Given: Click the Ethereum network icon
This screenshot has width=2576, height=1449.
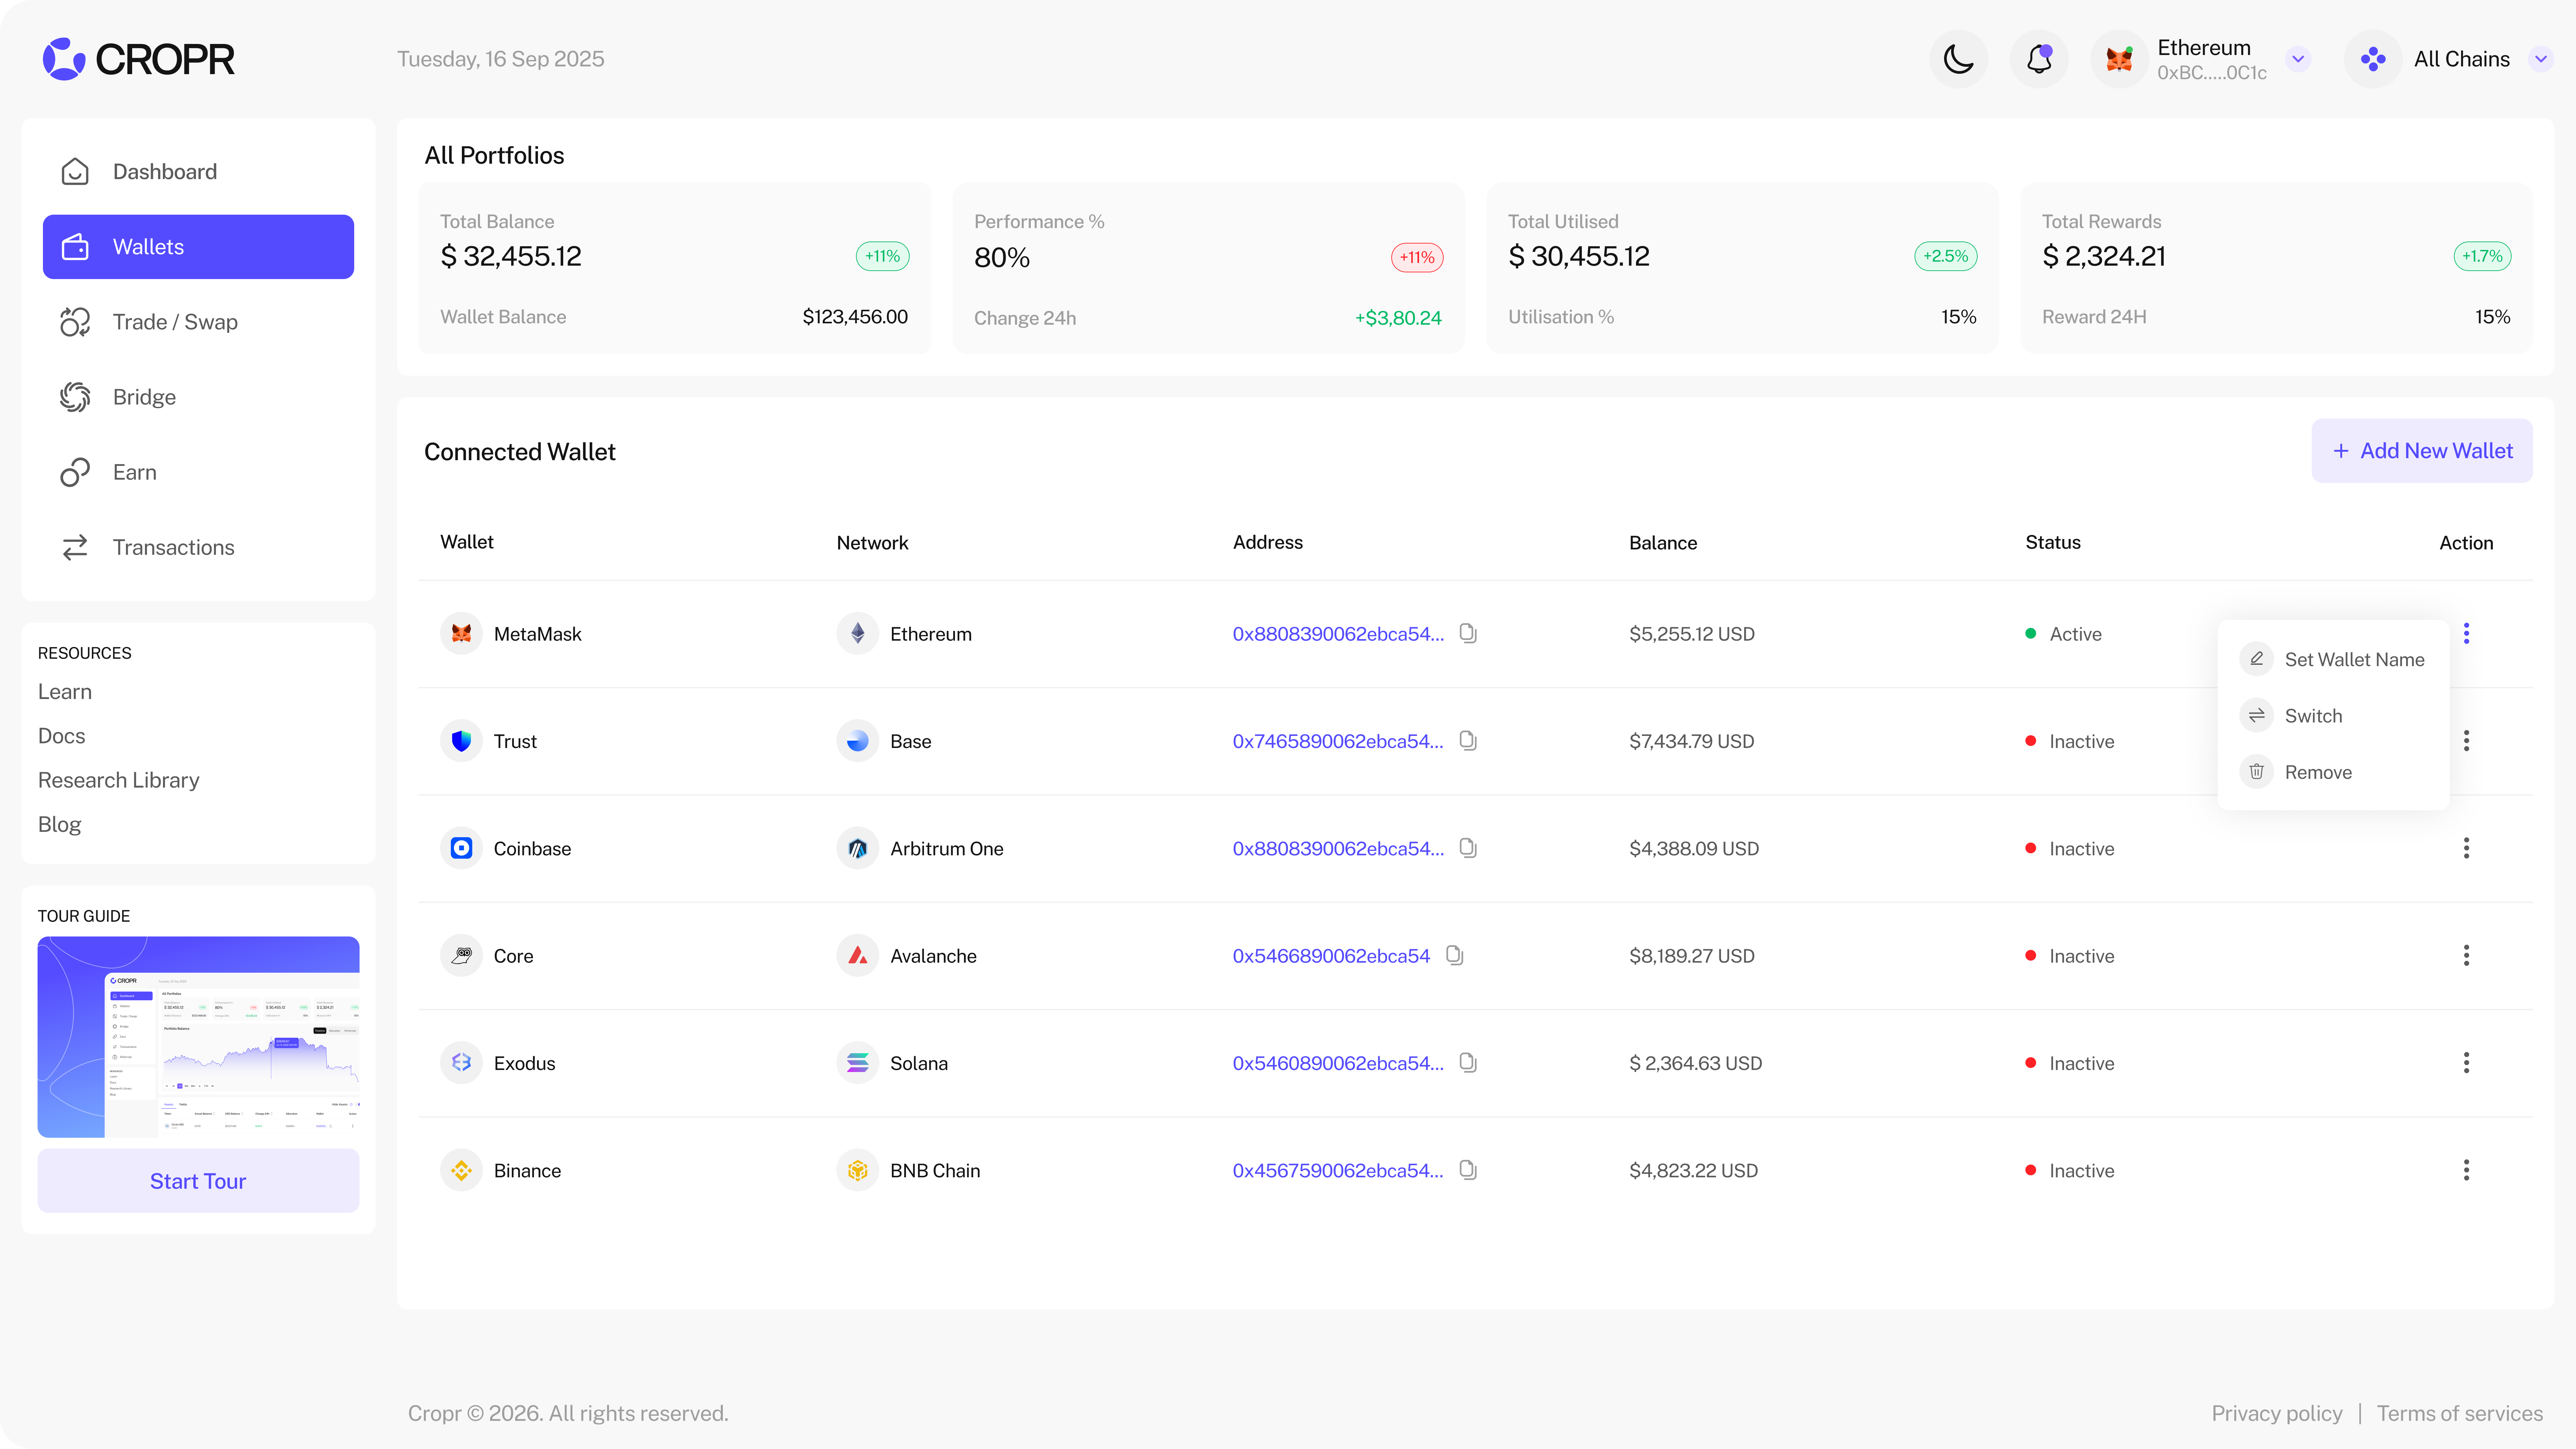Looking at the screenshot, I should 858,634.
